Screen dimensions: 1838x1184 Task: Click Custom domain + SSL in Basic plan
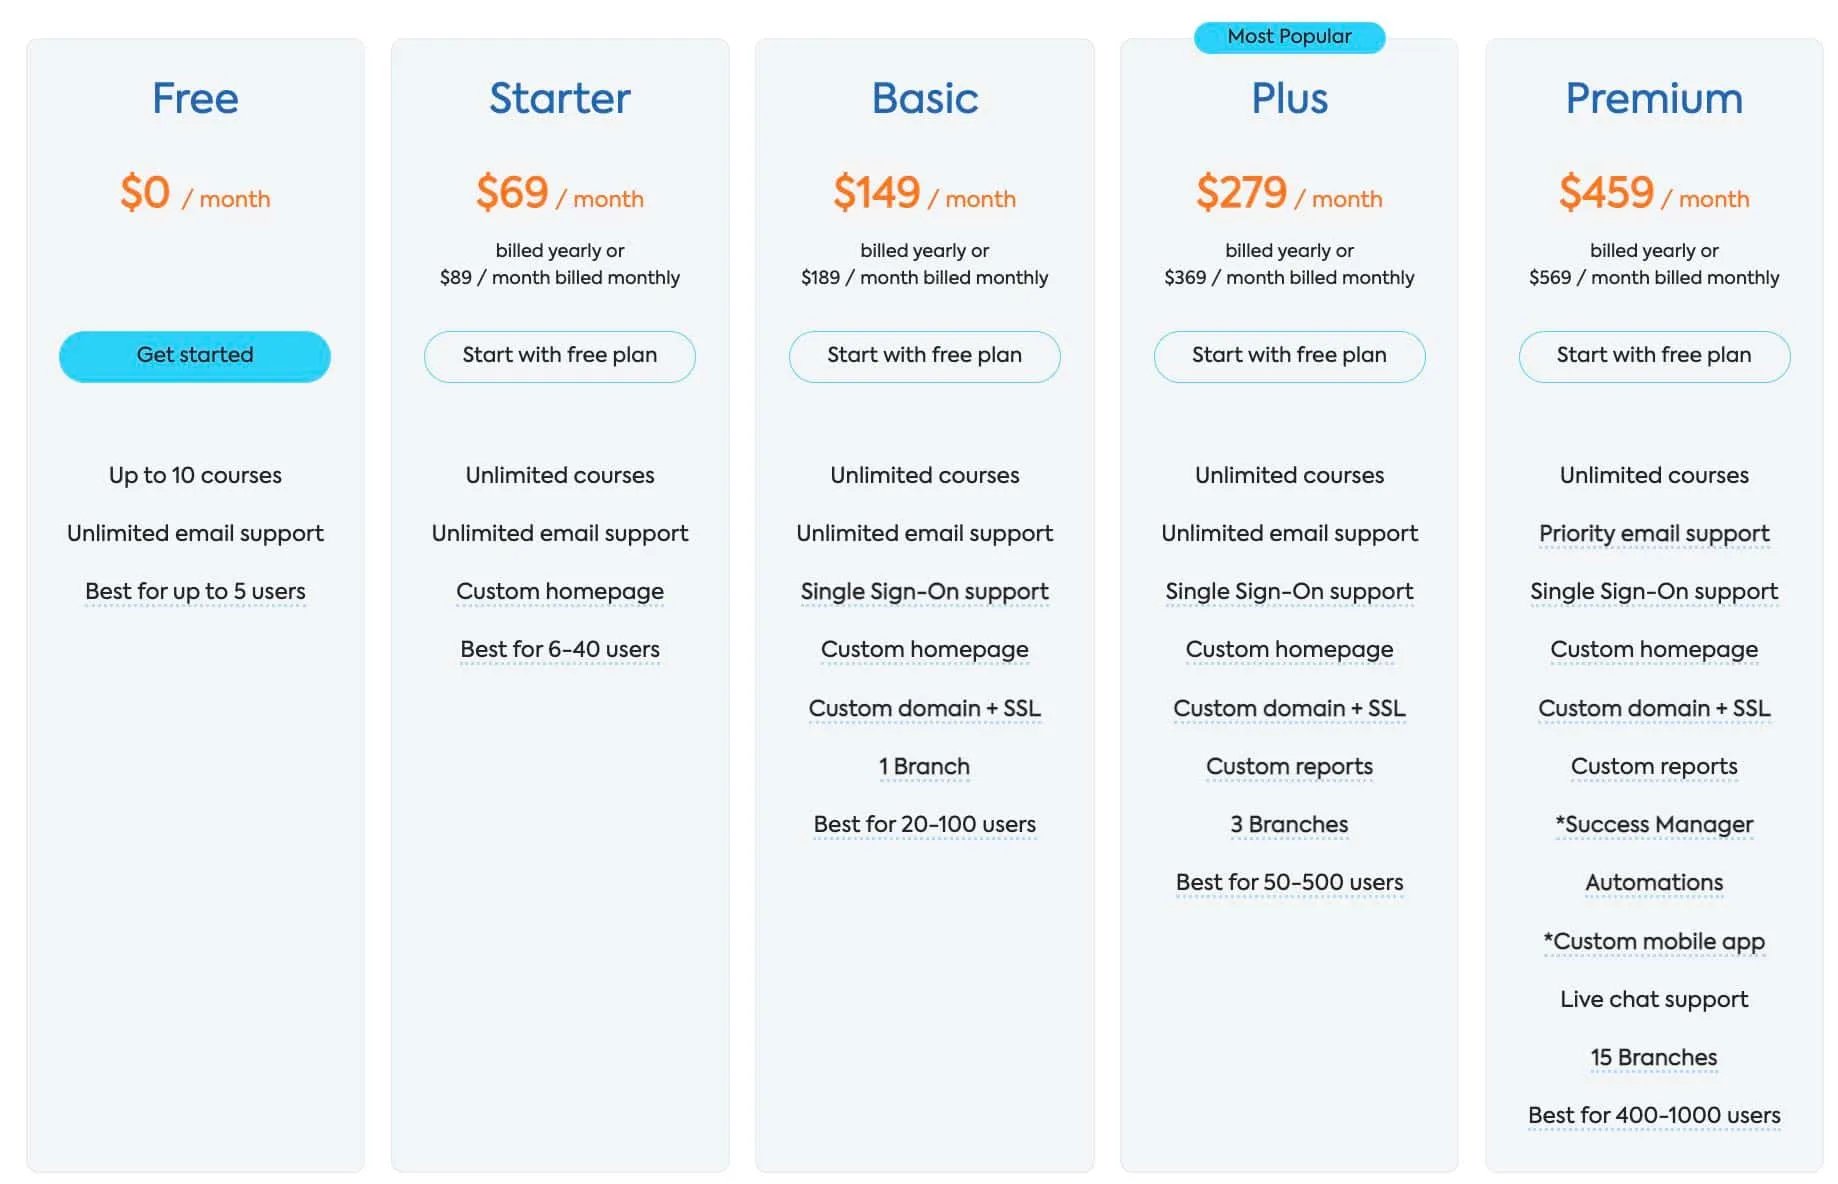[924, 708]
